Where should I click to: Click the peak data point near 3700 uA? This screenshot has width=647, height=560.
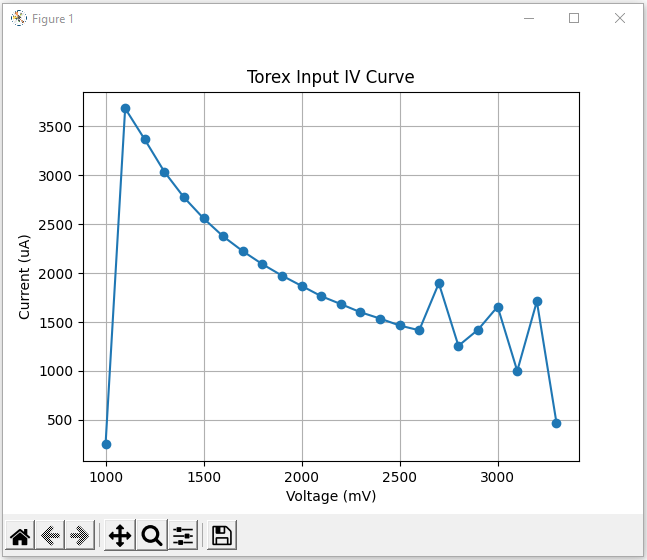125,109
